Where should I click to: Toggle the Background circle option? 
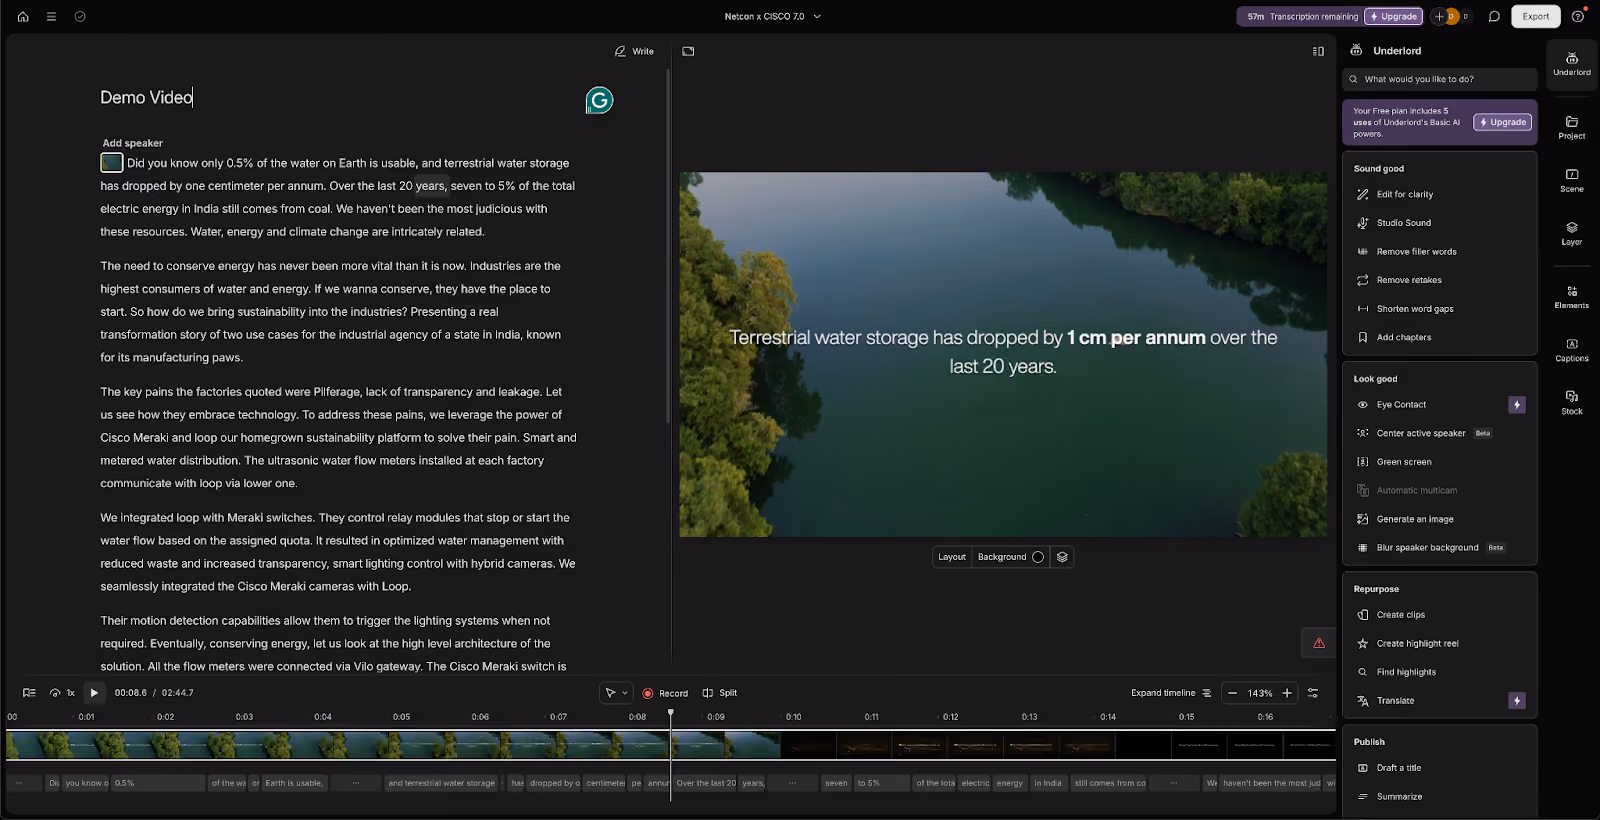pyautogui.click(x=1038, y=557)
